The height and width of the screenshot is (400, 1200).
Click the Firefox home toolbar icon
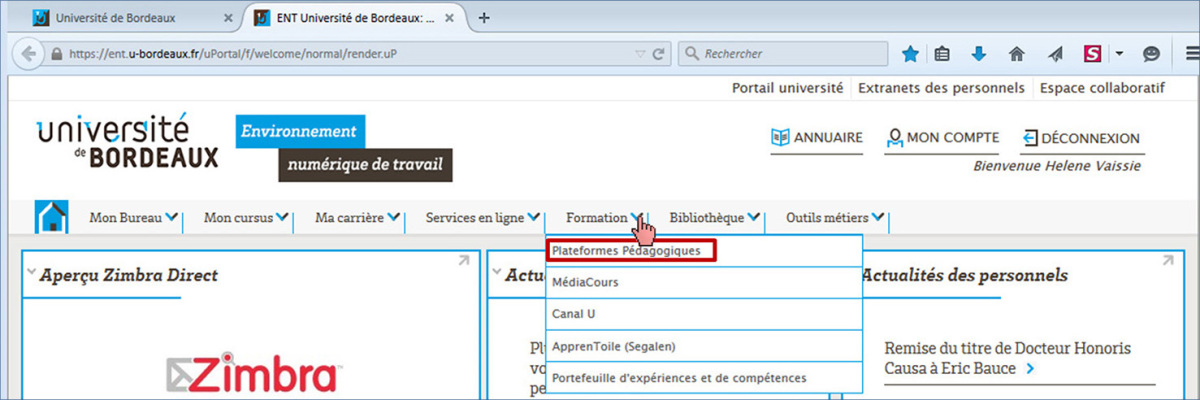pyautogui.click(x=1017, y=54)
